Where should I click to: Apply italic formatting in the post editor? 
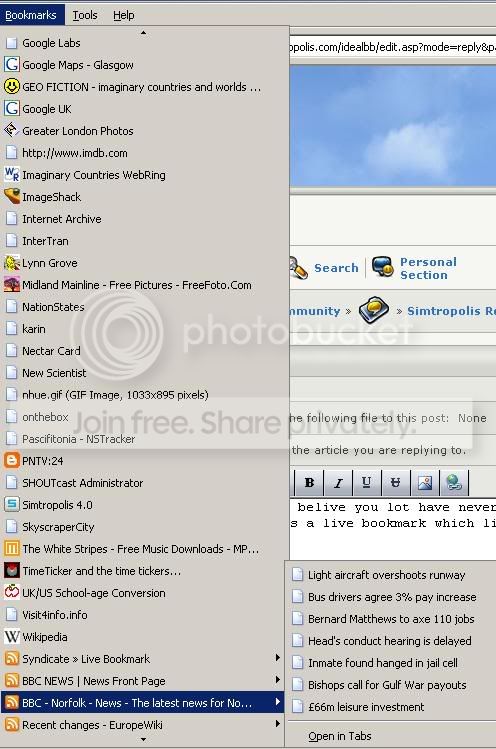click(338, 483)
